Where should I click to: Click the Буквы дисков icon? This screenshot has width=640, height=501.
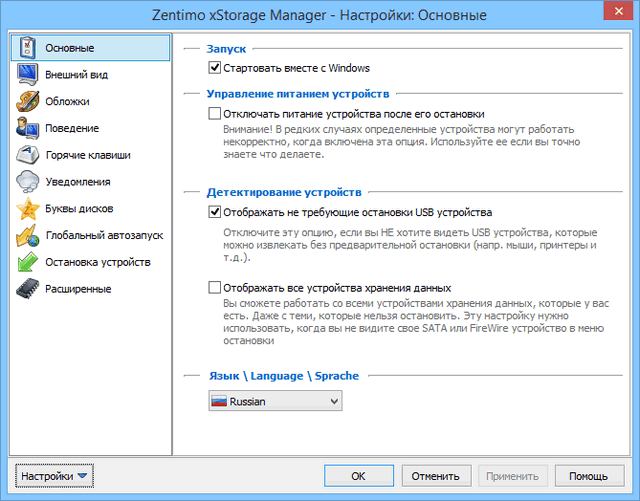[27, 209]
